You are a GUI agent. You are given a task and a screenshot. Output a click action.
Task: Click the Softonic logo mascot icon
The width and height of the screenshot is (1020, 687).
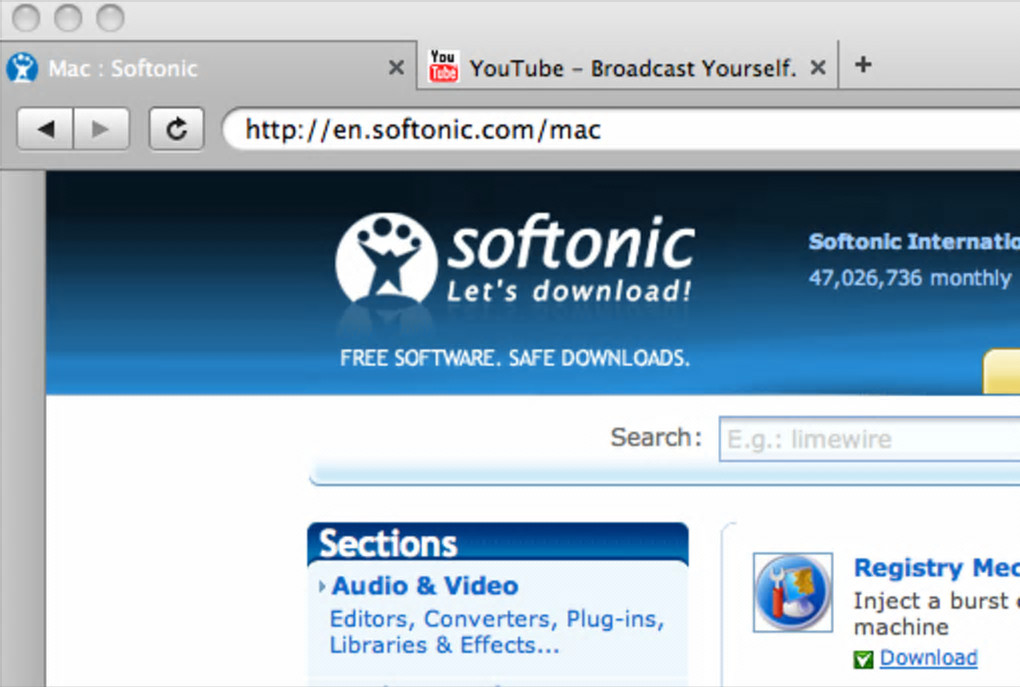click(386, 258)
